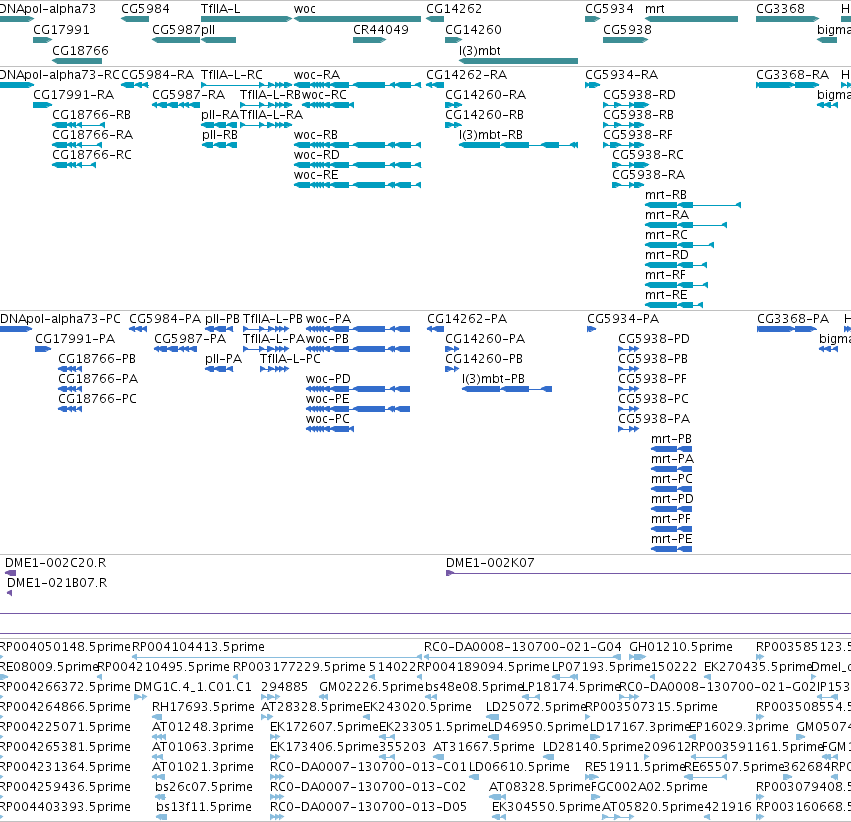Select the AT31667.5prime EST label
Screen dimensions: 851x822
click(x=484, y=747)
